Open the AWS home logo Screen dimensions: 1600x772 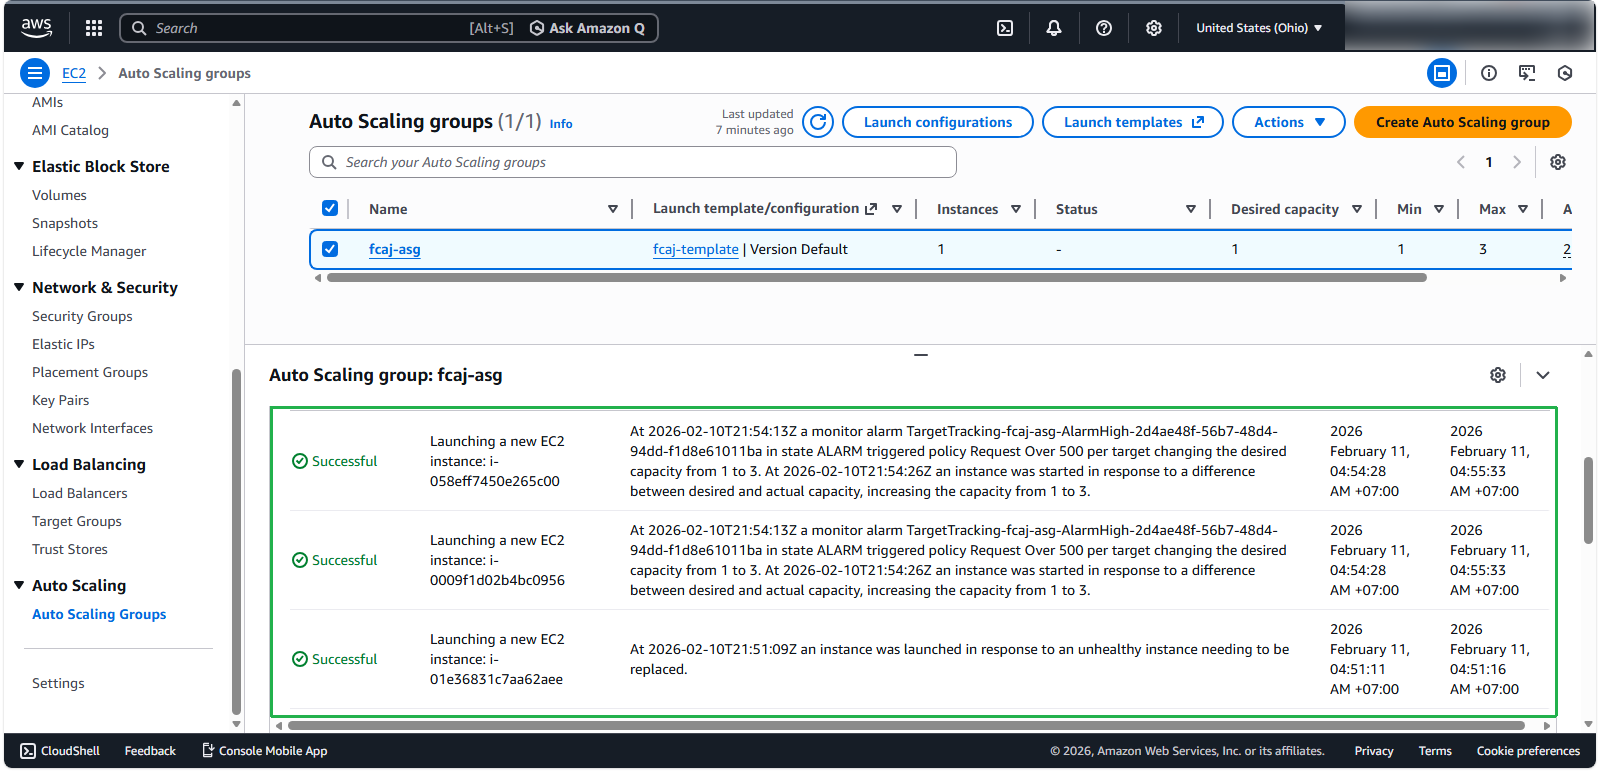click(36, 28)
